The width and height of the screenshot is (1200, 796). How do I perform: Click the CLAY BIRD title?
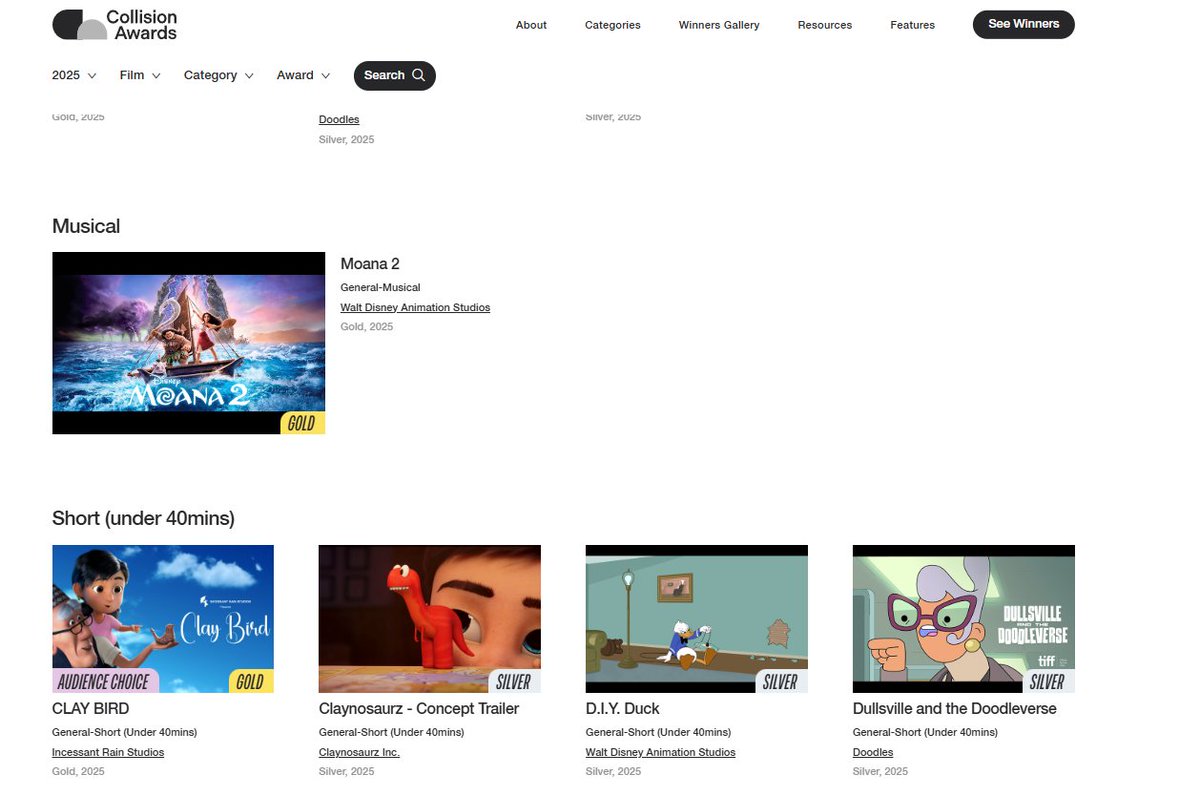click(91, 709)
